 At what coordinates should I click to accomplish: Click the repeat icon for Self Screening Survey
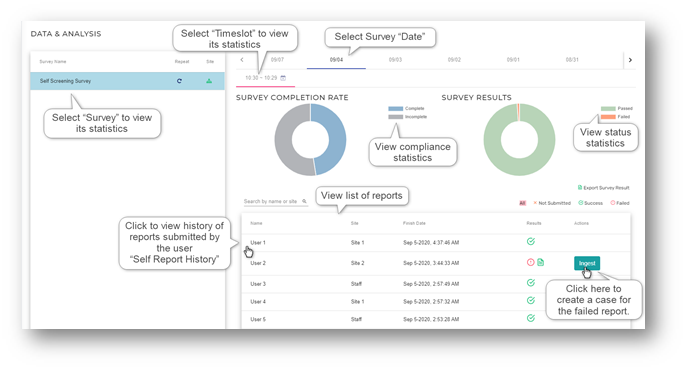179,81
